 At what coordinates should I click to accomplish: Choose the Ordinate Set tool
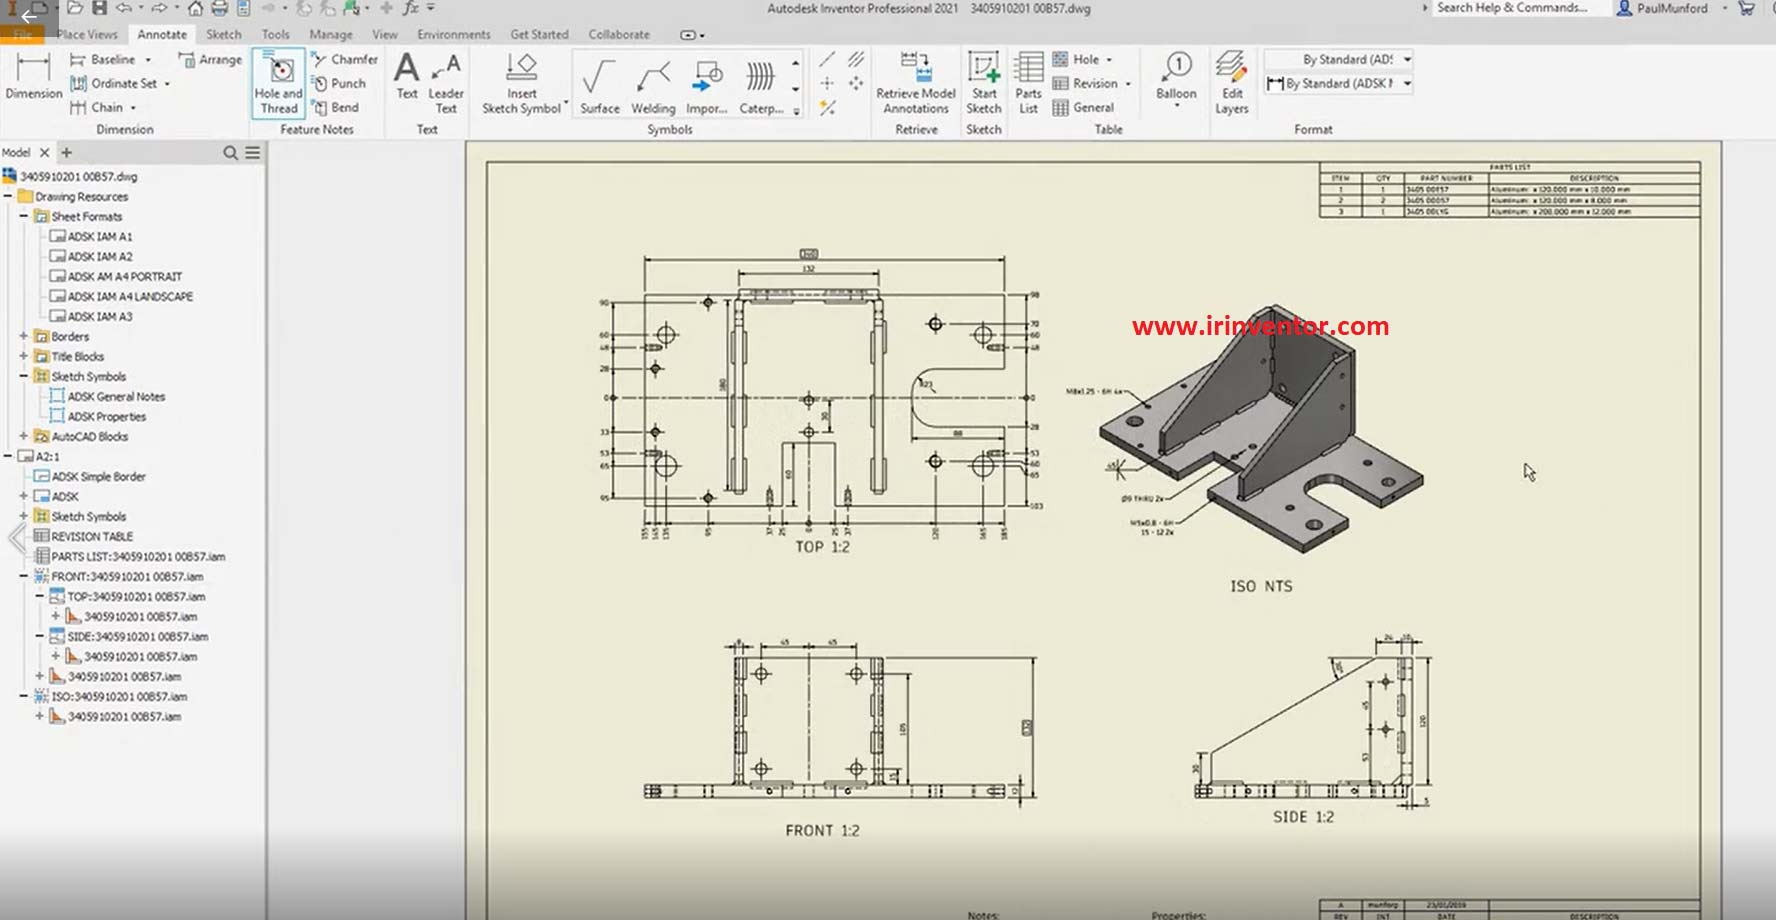point(113,83)
